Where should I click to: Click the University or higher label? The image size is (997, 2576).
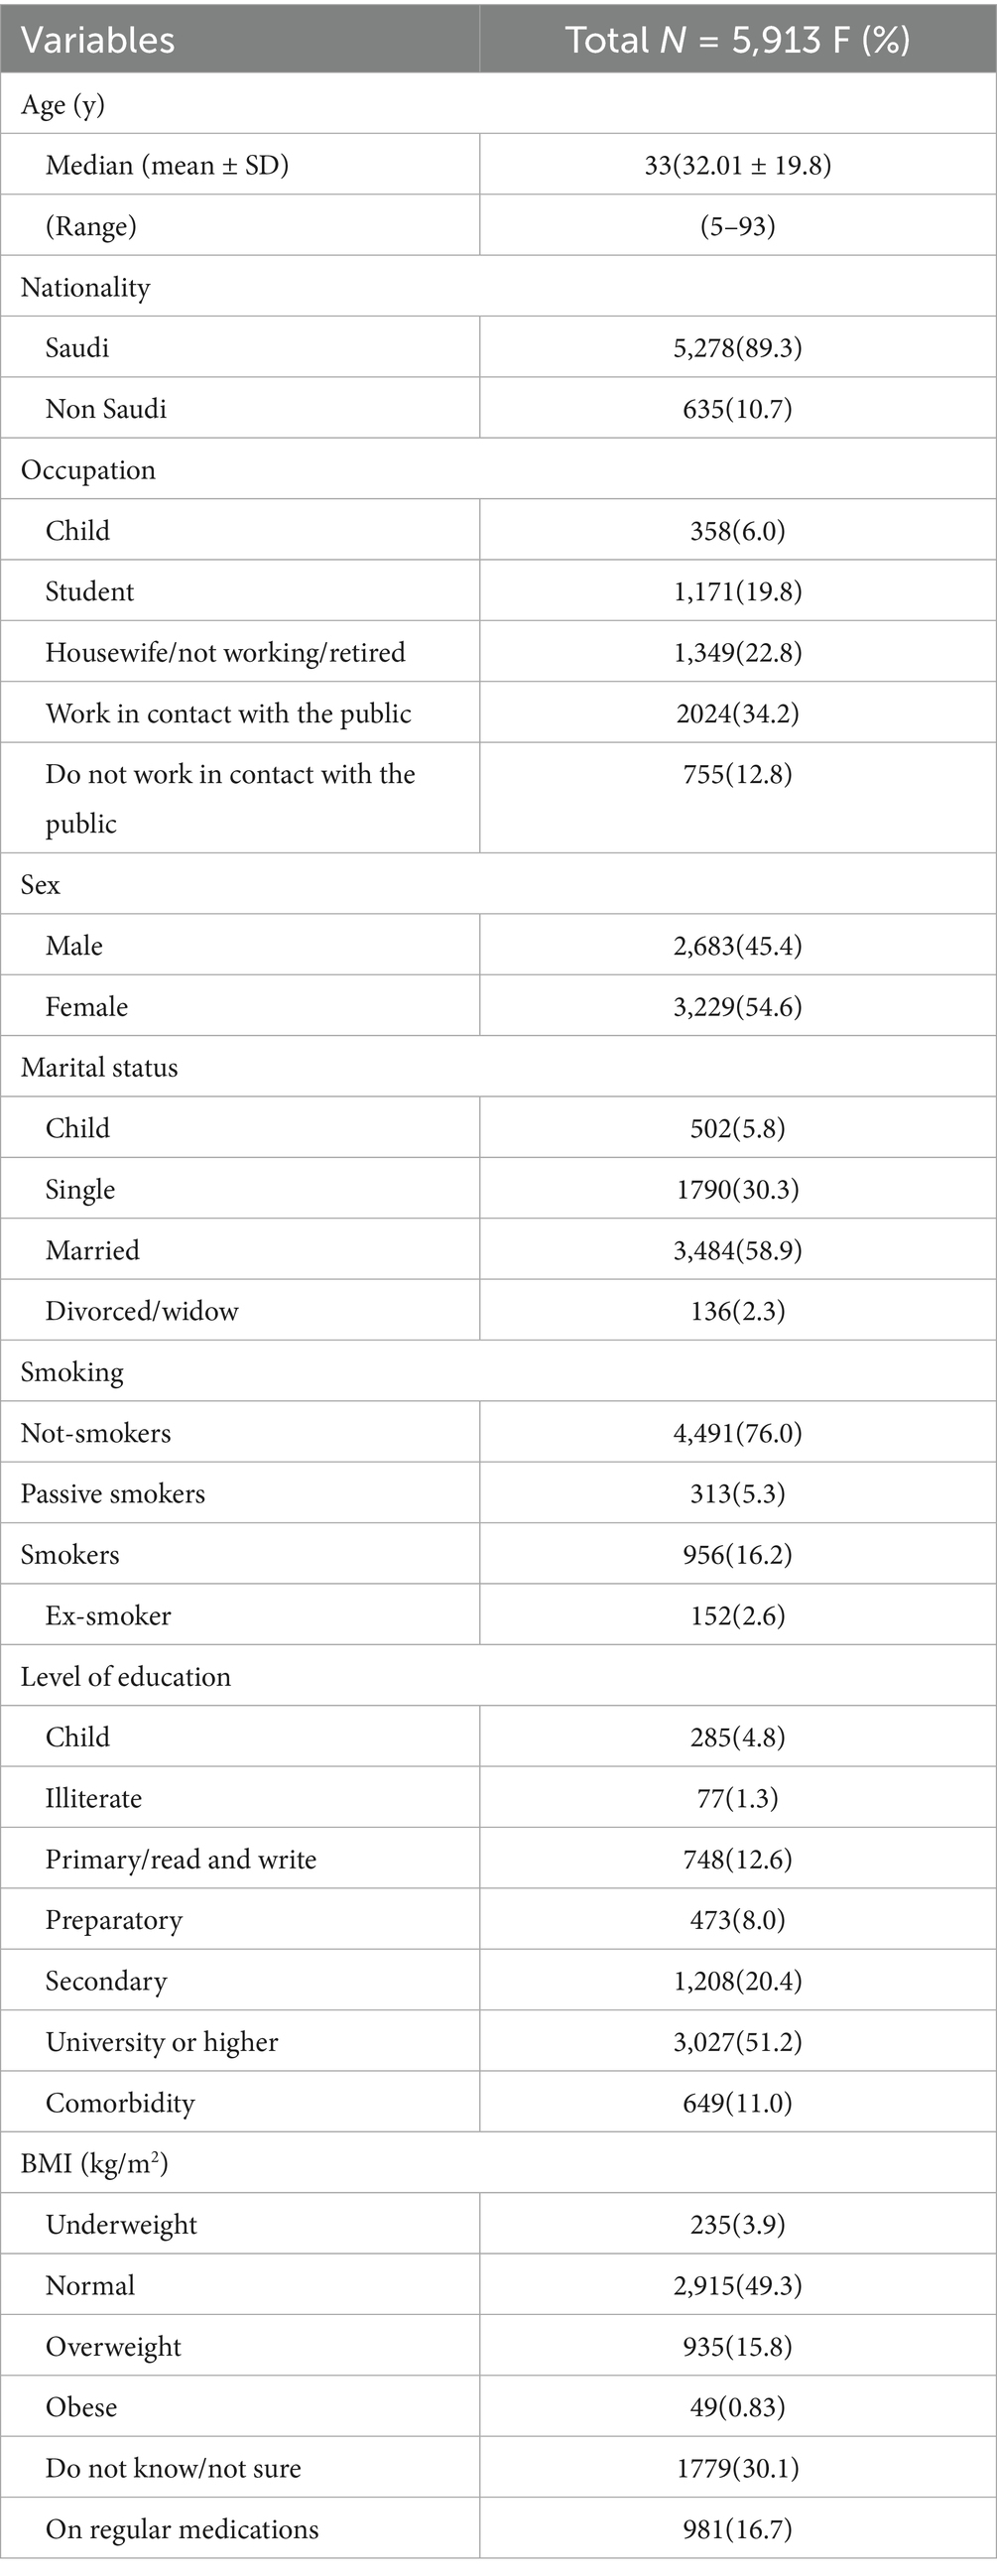coord(162,2042)
